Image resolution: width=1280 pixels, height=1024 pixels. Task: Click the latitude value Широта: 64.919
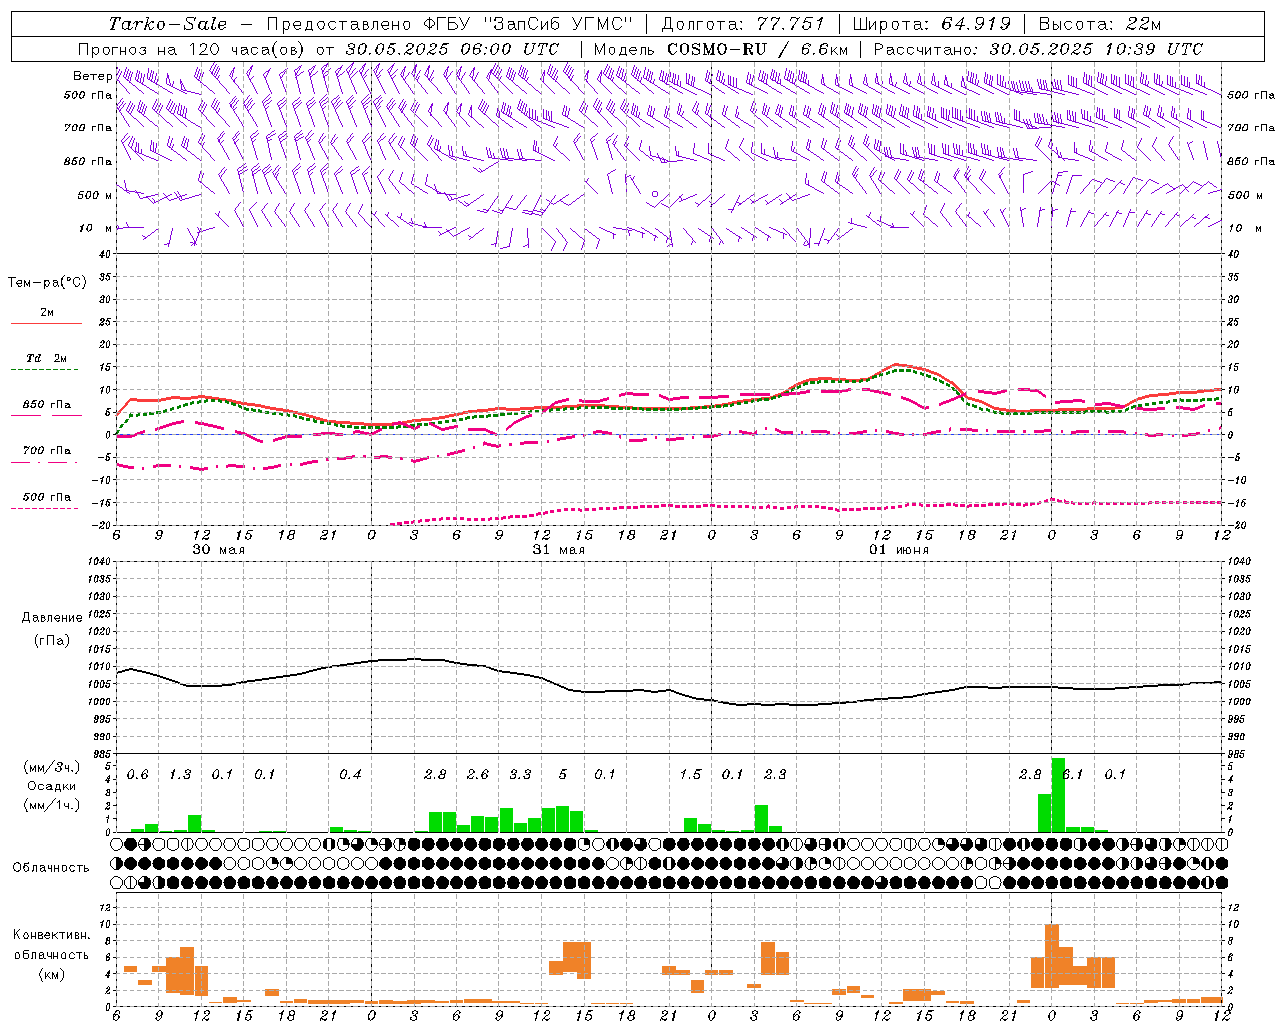932,24
